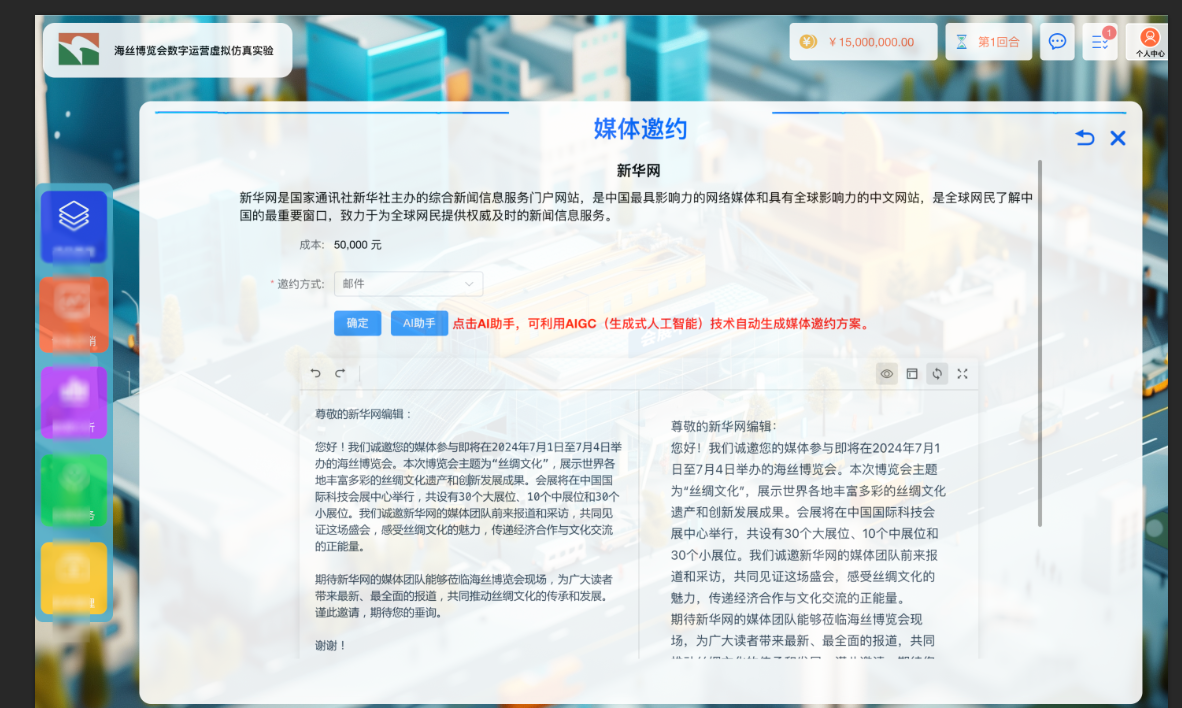The width and height of the screenshot is (1182, 708).
Task: Open the 邀约方式 dropdown showing 邮件
Action: point(408,284)
